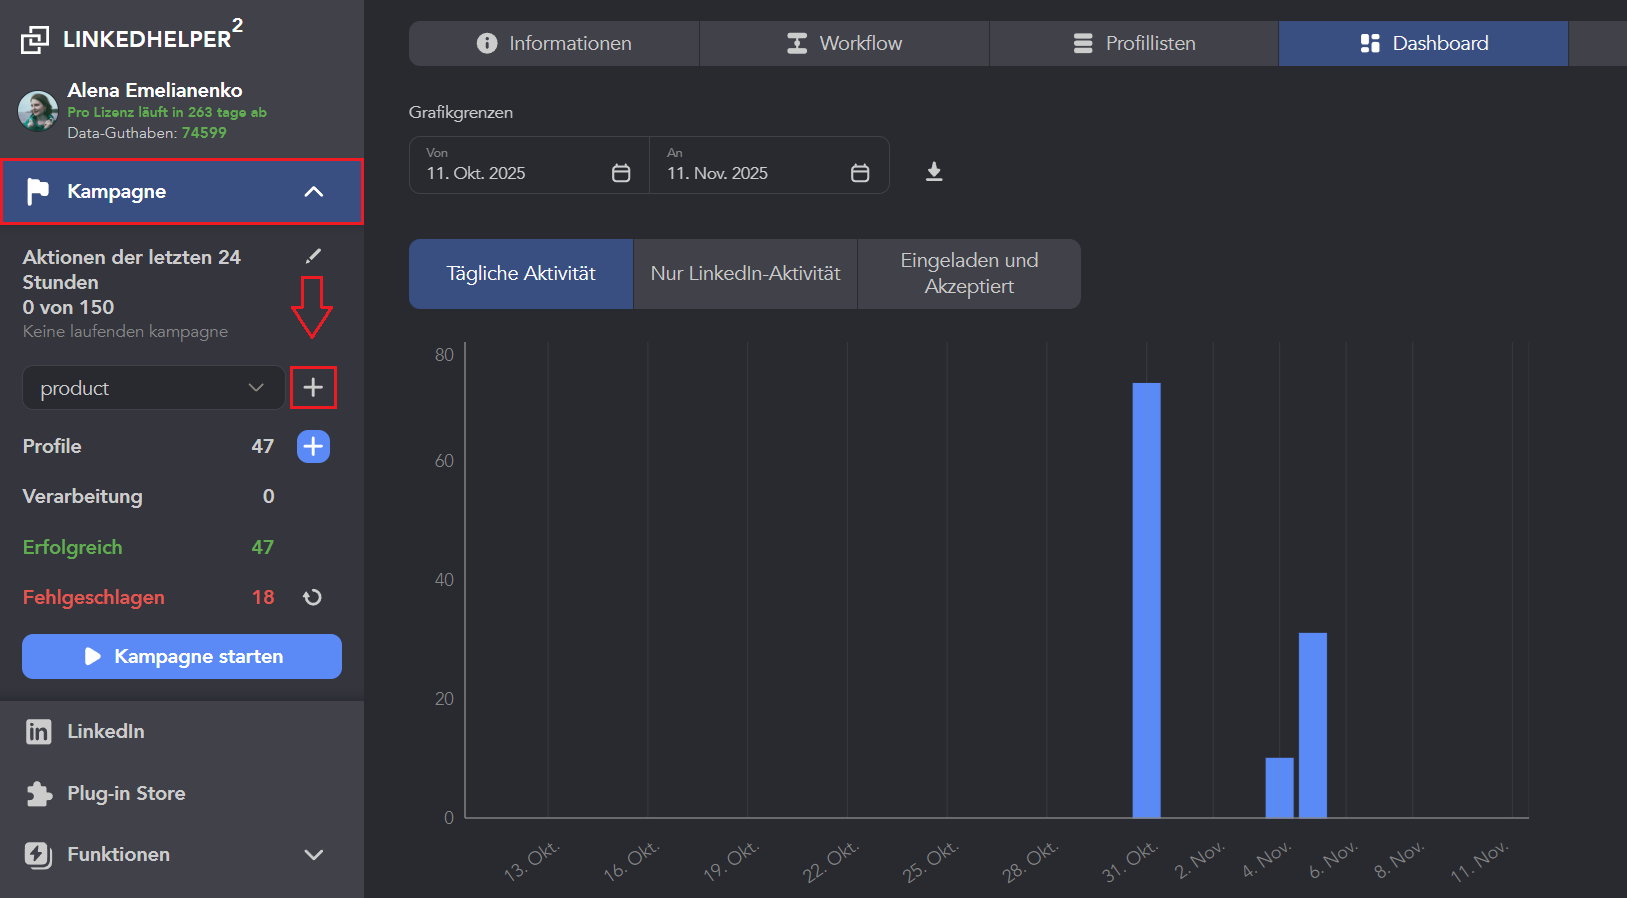Open the calendar for Von date
The image size is (1627, 898).
pyautogui.click(x=621, y=173)
